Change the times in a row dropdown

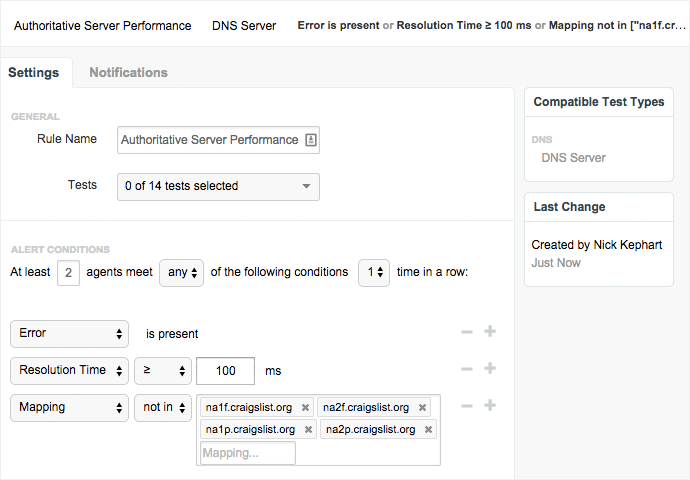[374, 272]
